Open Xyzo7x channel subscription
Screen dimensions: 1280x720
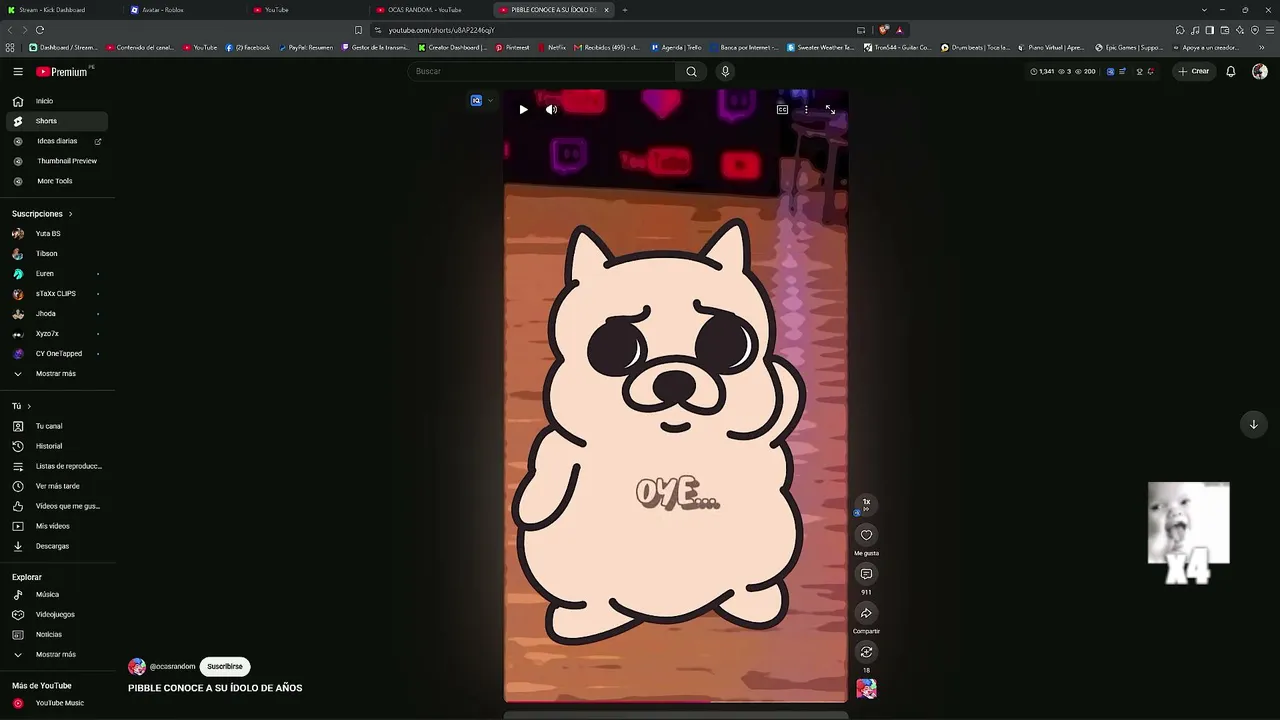(x=57, y=334)
